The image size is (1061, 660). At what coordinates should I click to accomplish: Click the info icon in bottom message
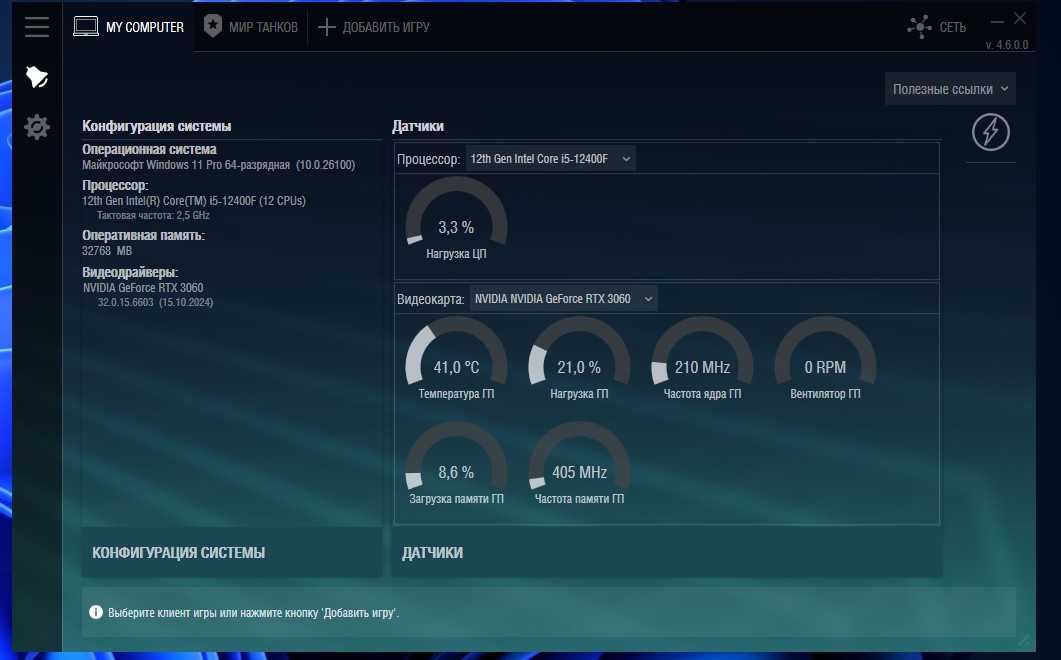(x=96, y=613)
